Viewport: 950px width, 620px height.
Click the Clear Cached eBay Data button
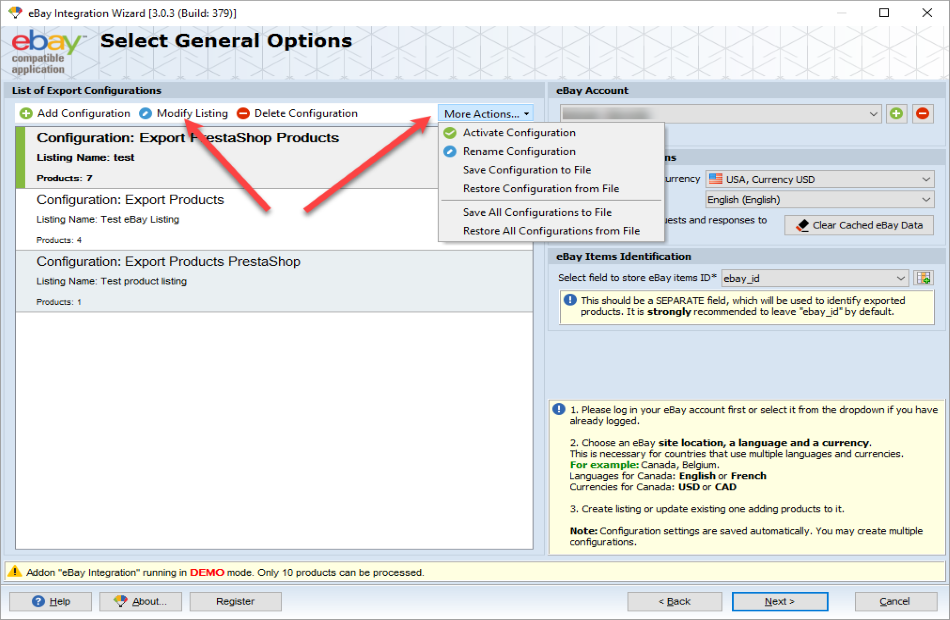pyautogui.click(x=859, y=225)
